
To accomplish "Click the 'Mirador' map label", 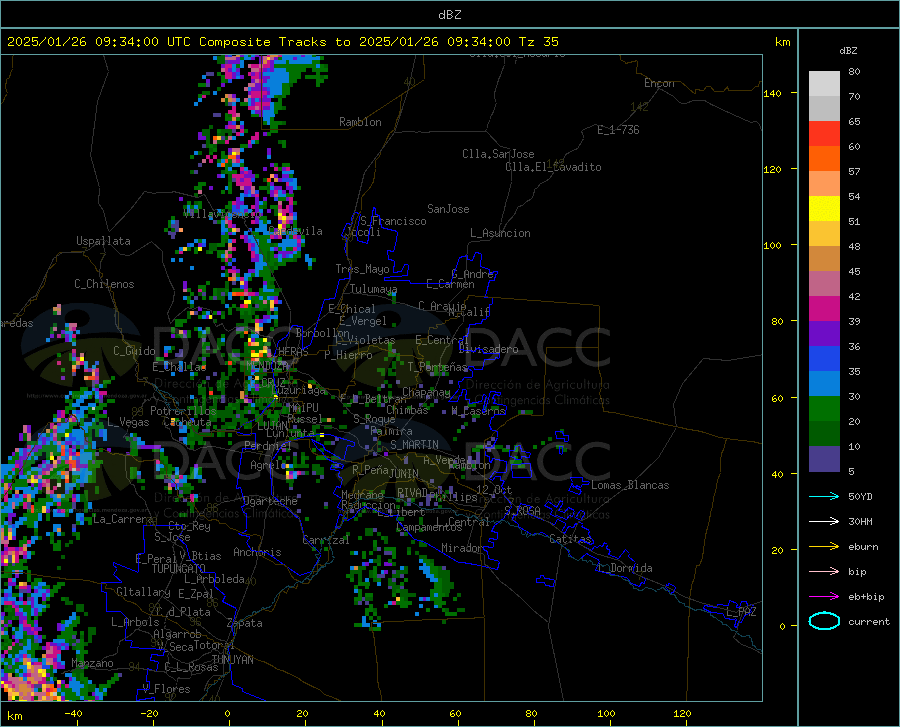I will (461, 548).
